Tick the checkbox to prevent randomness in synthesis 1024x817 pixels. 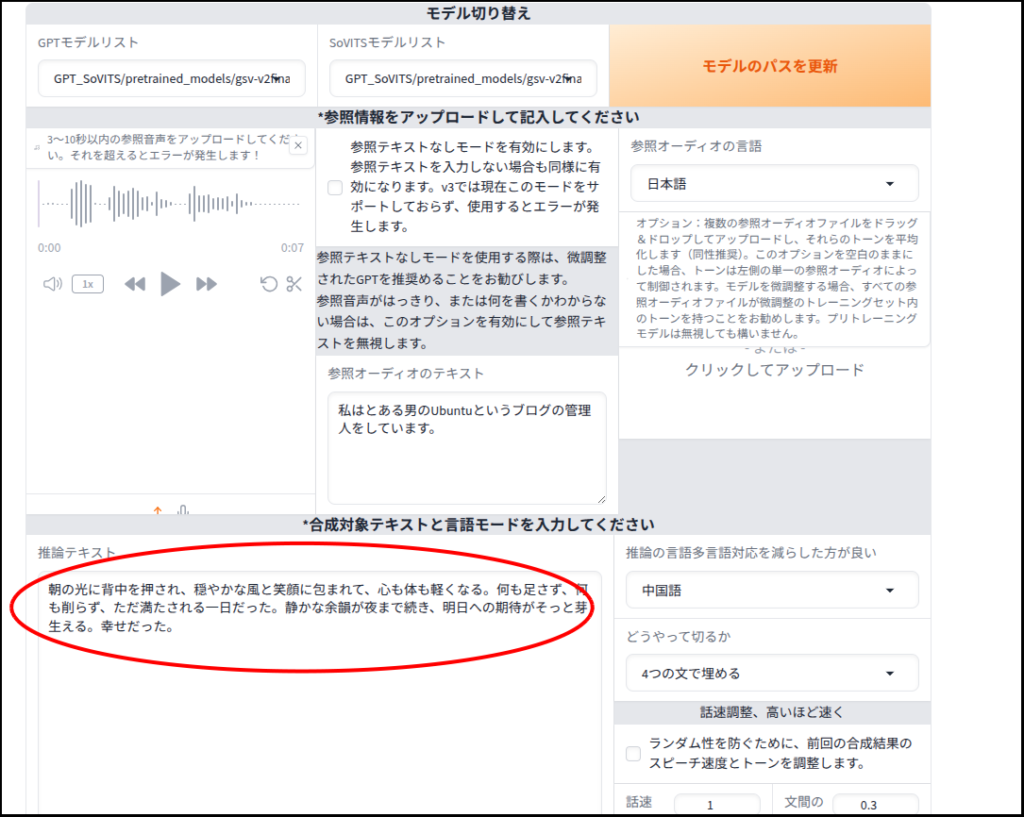(x=633, y=753)
